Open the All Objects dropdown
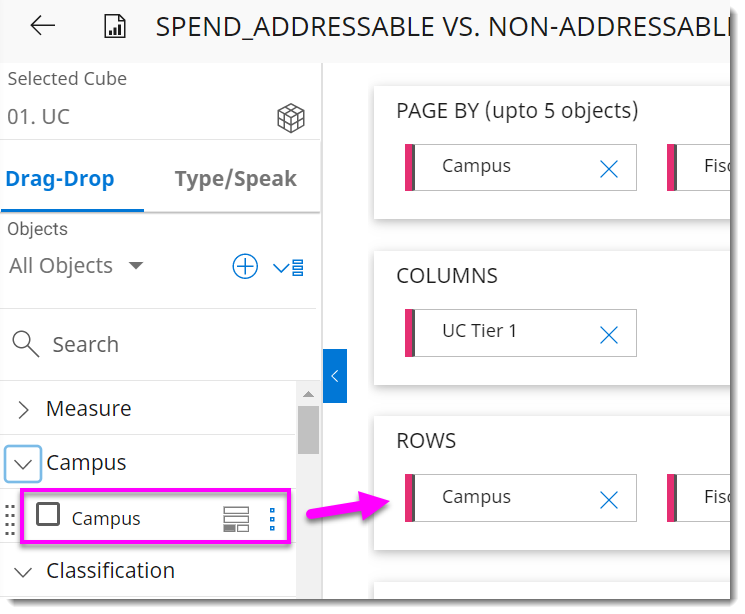This screenshot has height=614, width=745. click(76, 266)
